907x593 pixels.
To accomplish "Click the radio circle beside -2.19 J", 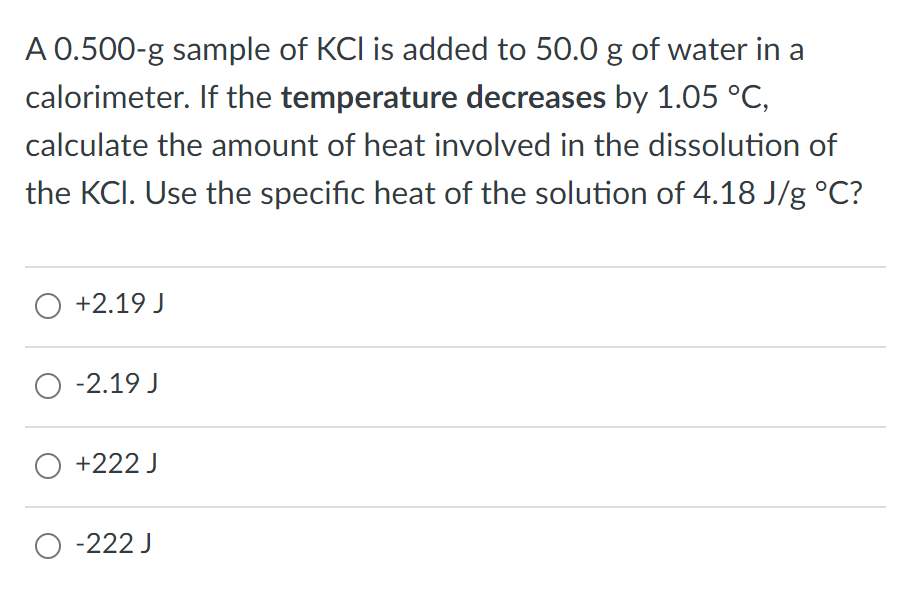I will pos(47,385).
